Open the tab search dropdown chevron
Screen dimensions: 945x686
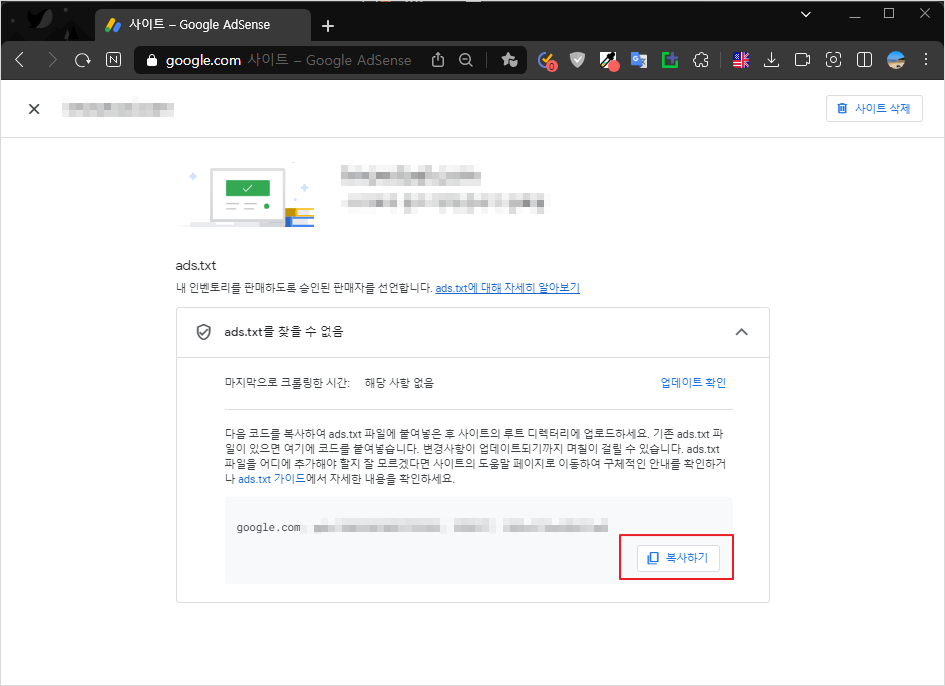806,14
